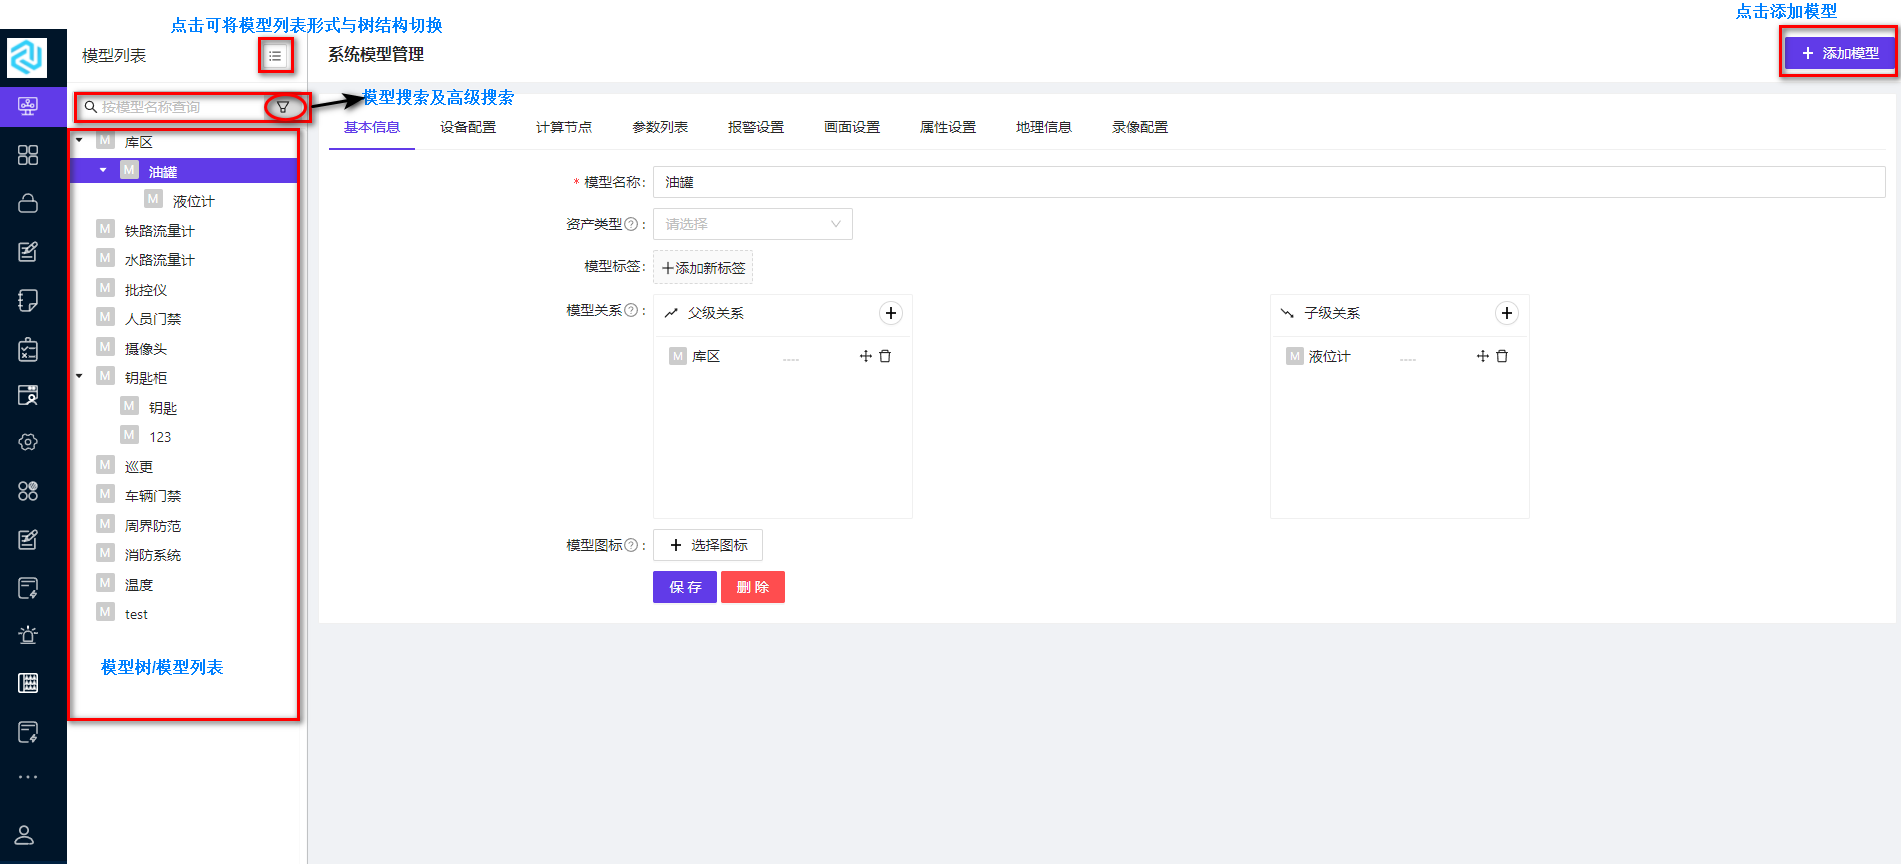
Task: Switch to the 地理信息 tab
Action: point(1044,127)
